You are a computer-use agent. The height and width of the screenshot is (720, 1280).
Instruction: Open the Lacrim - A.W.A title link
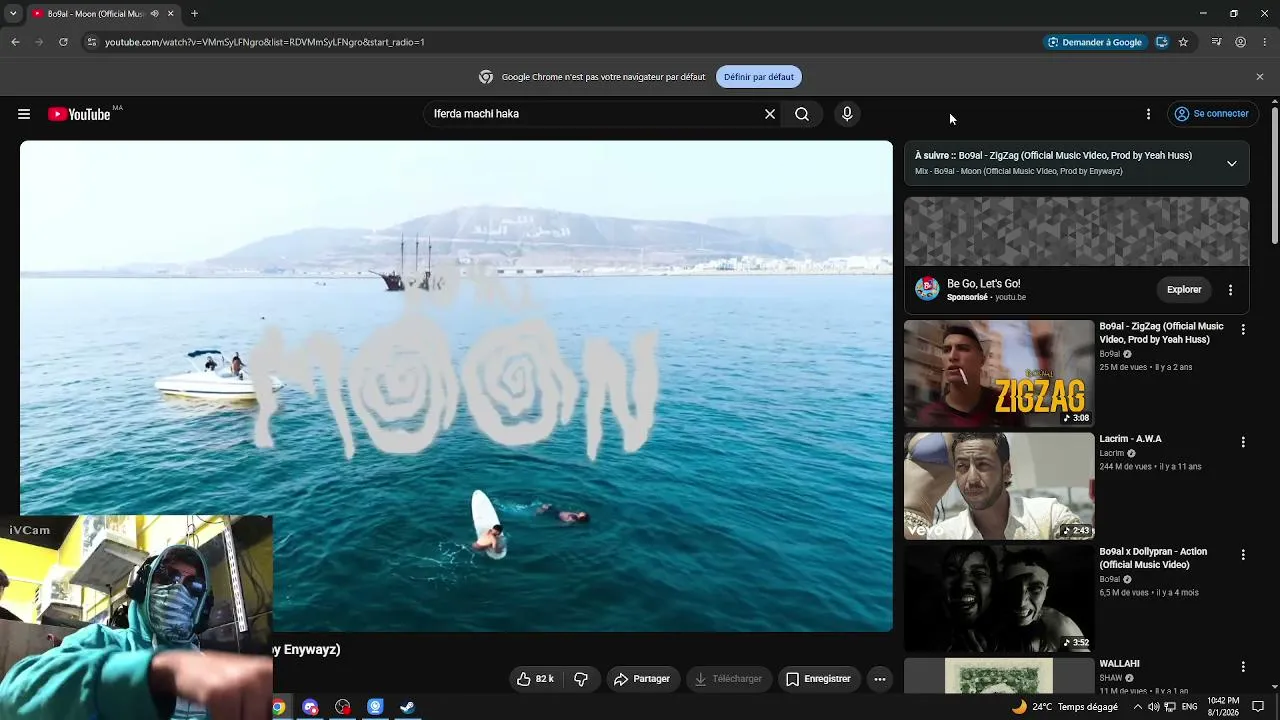[x=1130, y=439]
